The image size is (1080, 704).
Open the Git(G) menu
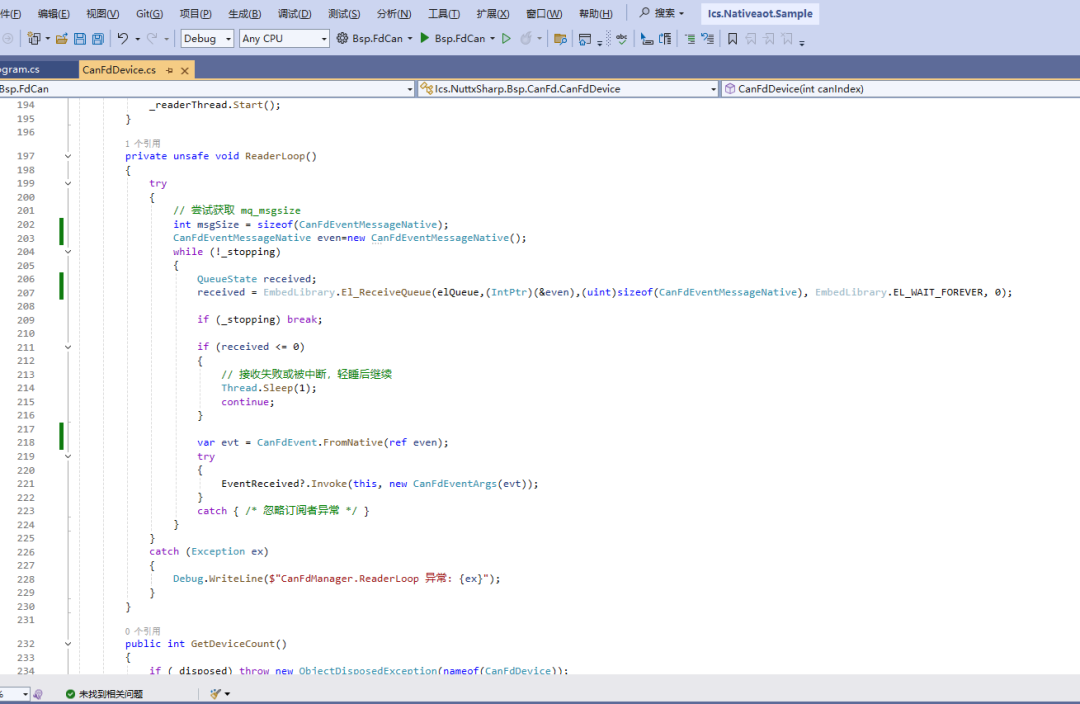coord(149,13)
